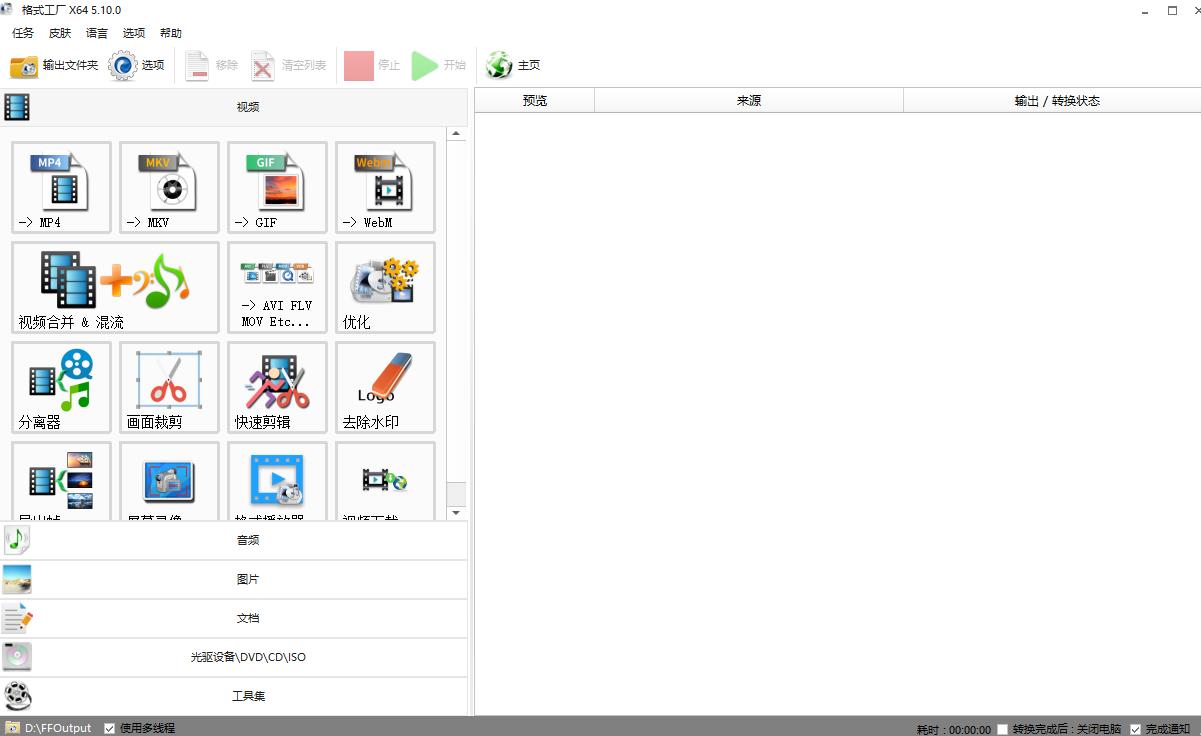
Task: Open the 任务 menu
Action: (23, 33)
